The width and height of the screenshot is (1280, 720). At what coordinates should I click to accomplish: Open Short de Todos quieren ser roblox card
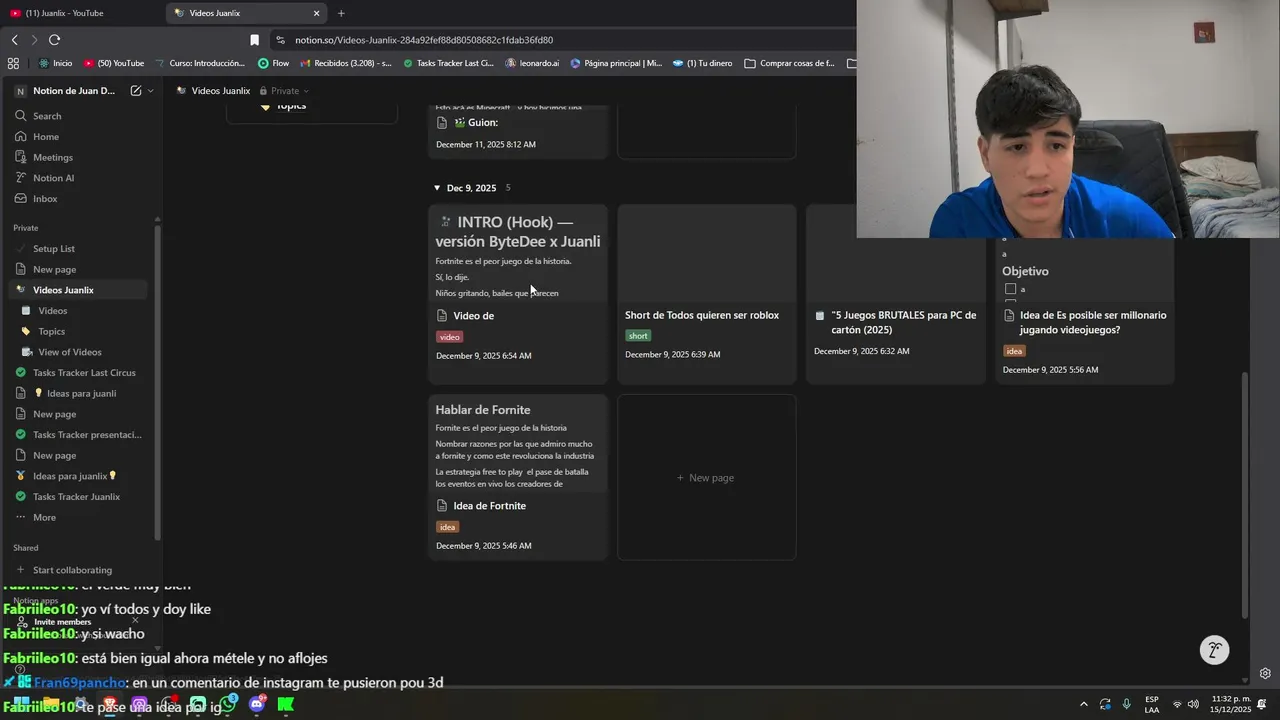point(707,294)
